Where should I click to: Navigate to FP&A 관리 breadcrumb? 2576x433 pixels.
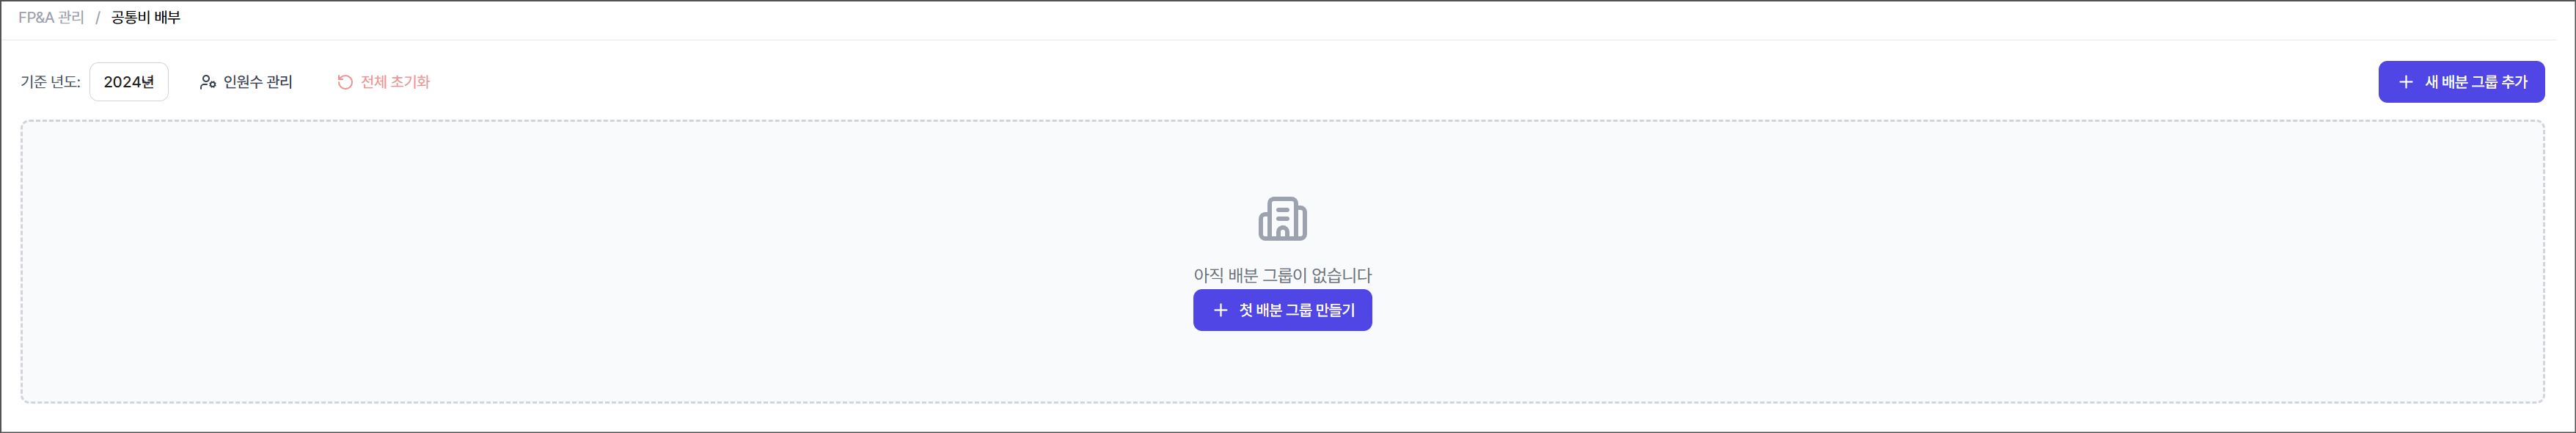click(x=51, y=18)
